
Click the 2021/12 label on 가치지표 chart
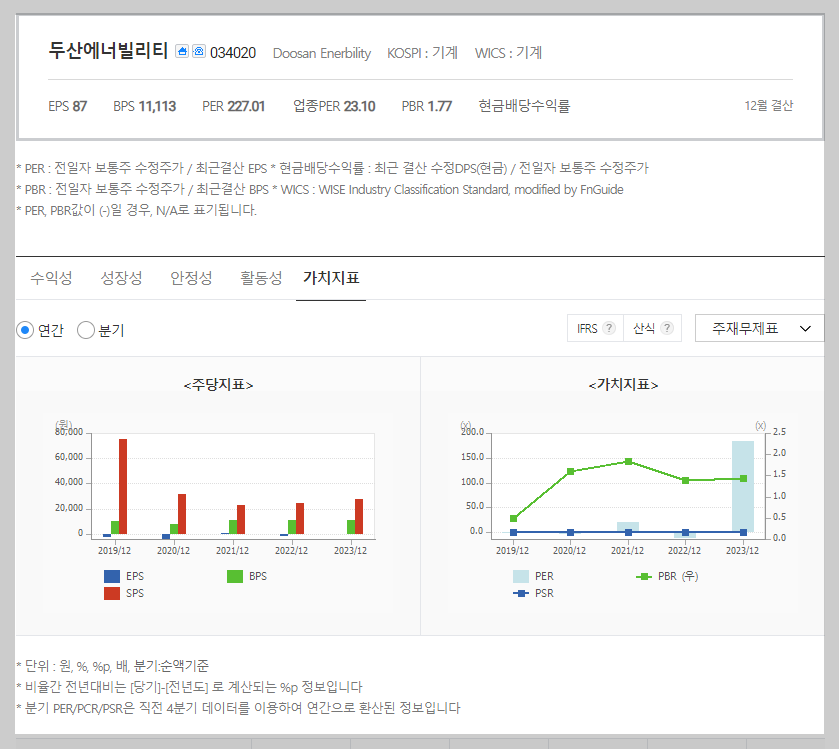click(x=627, y=551)
